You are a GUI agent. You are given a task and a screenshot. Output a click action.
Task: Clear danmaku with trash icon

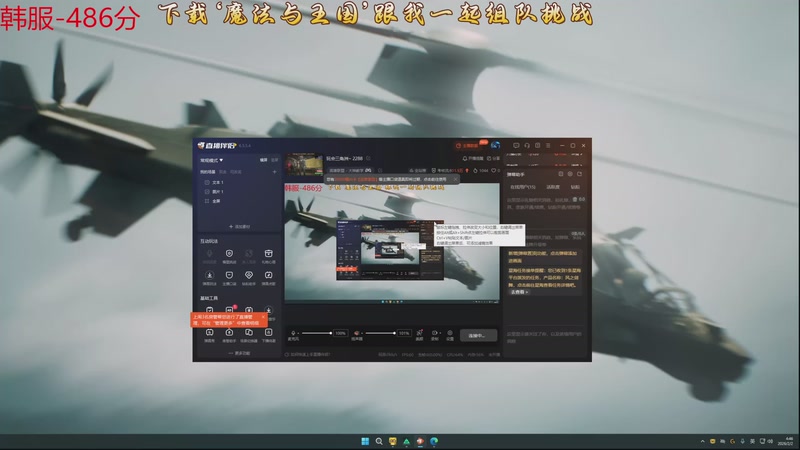click(x=575, y=199)
